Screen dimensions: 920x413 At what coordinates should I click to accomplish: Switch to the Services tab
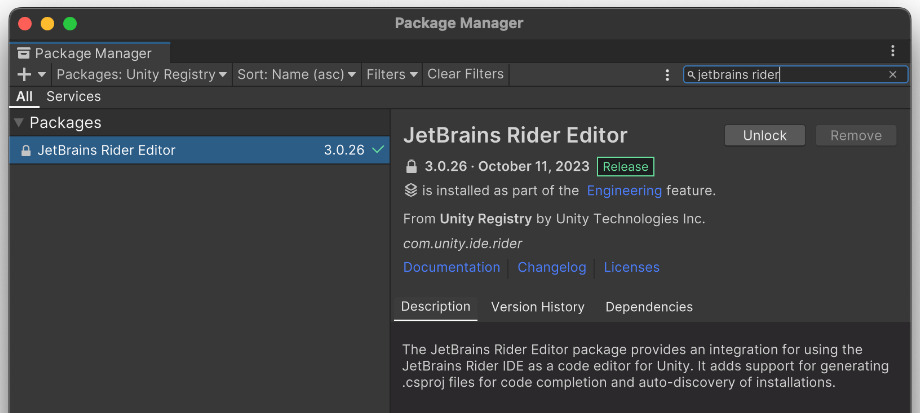73,96
